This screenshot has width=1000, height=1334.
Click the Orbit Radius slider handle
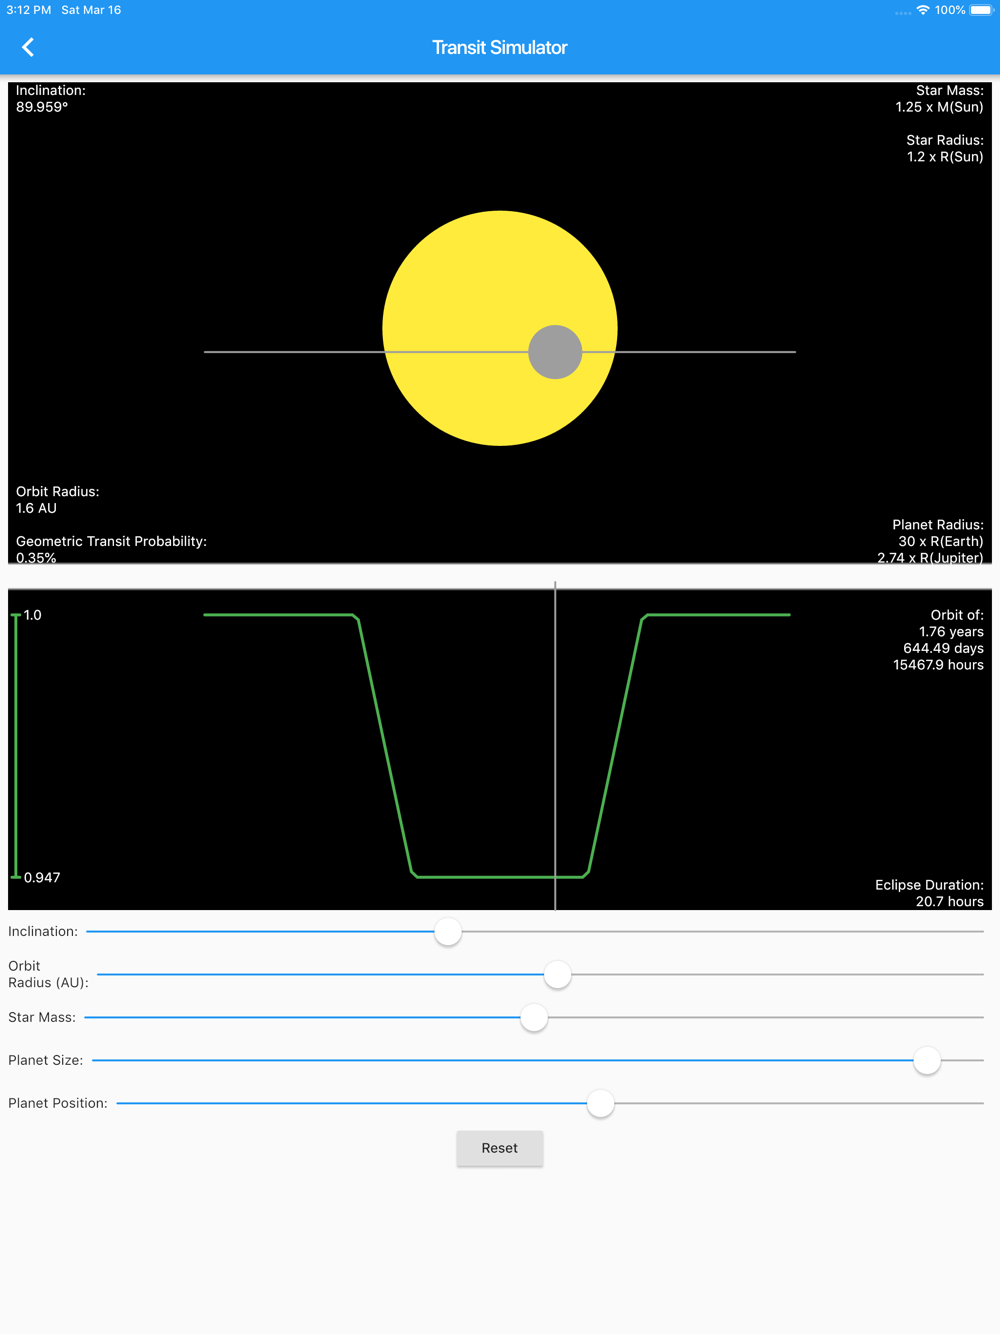[557, 975]
